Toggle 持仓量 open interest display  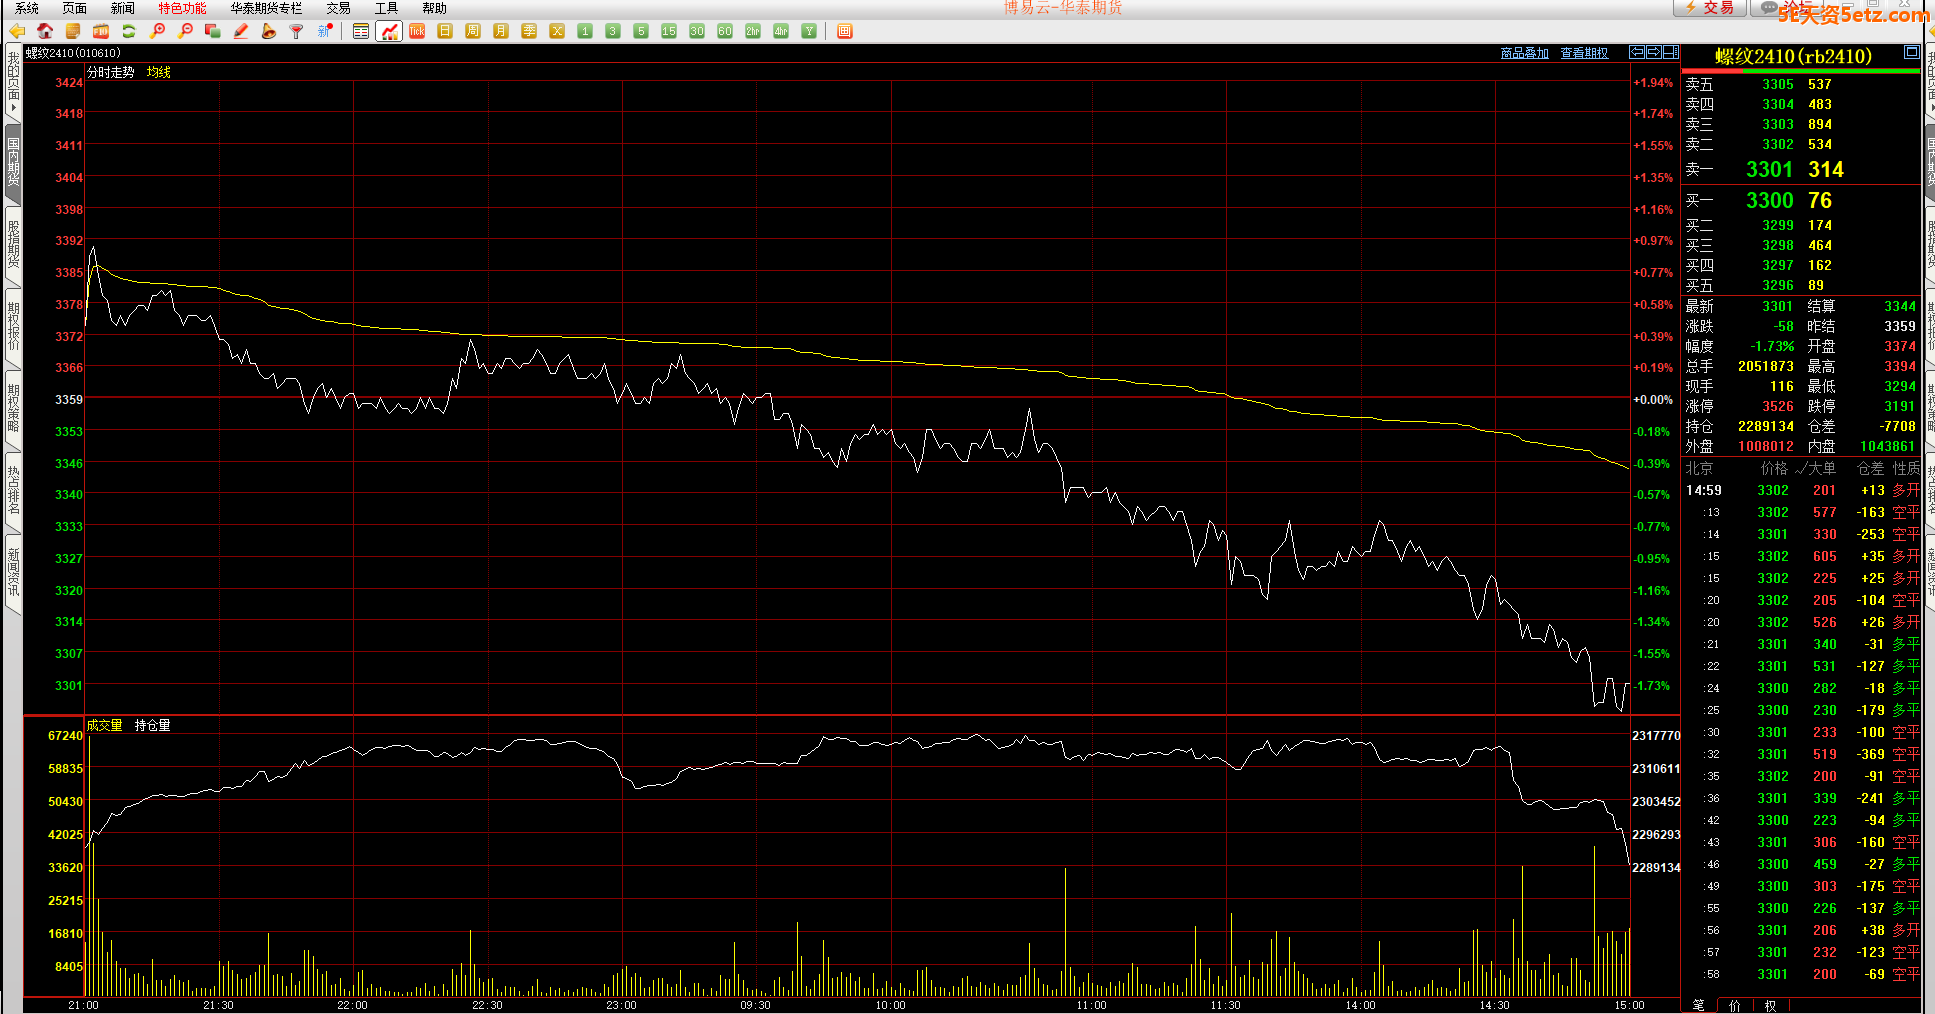tap(152, 725)
